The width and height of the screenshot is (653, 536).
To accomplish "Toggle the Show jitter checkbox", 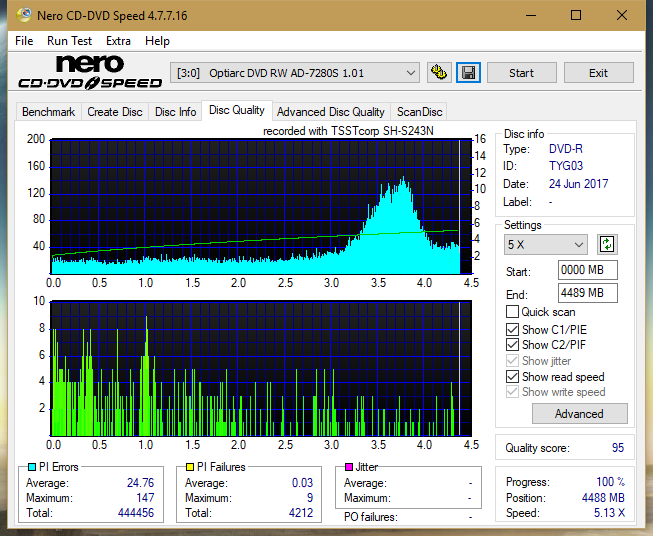I will (x=512, y=361).
